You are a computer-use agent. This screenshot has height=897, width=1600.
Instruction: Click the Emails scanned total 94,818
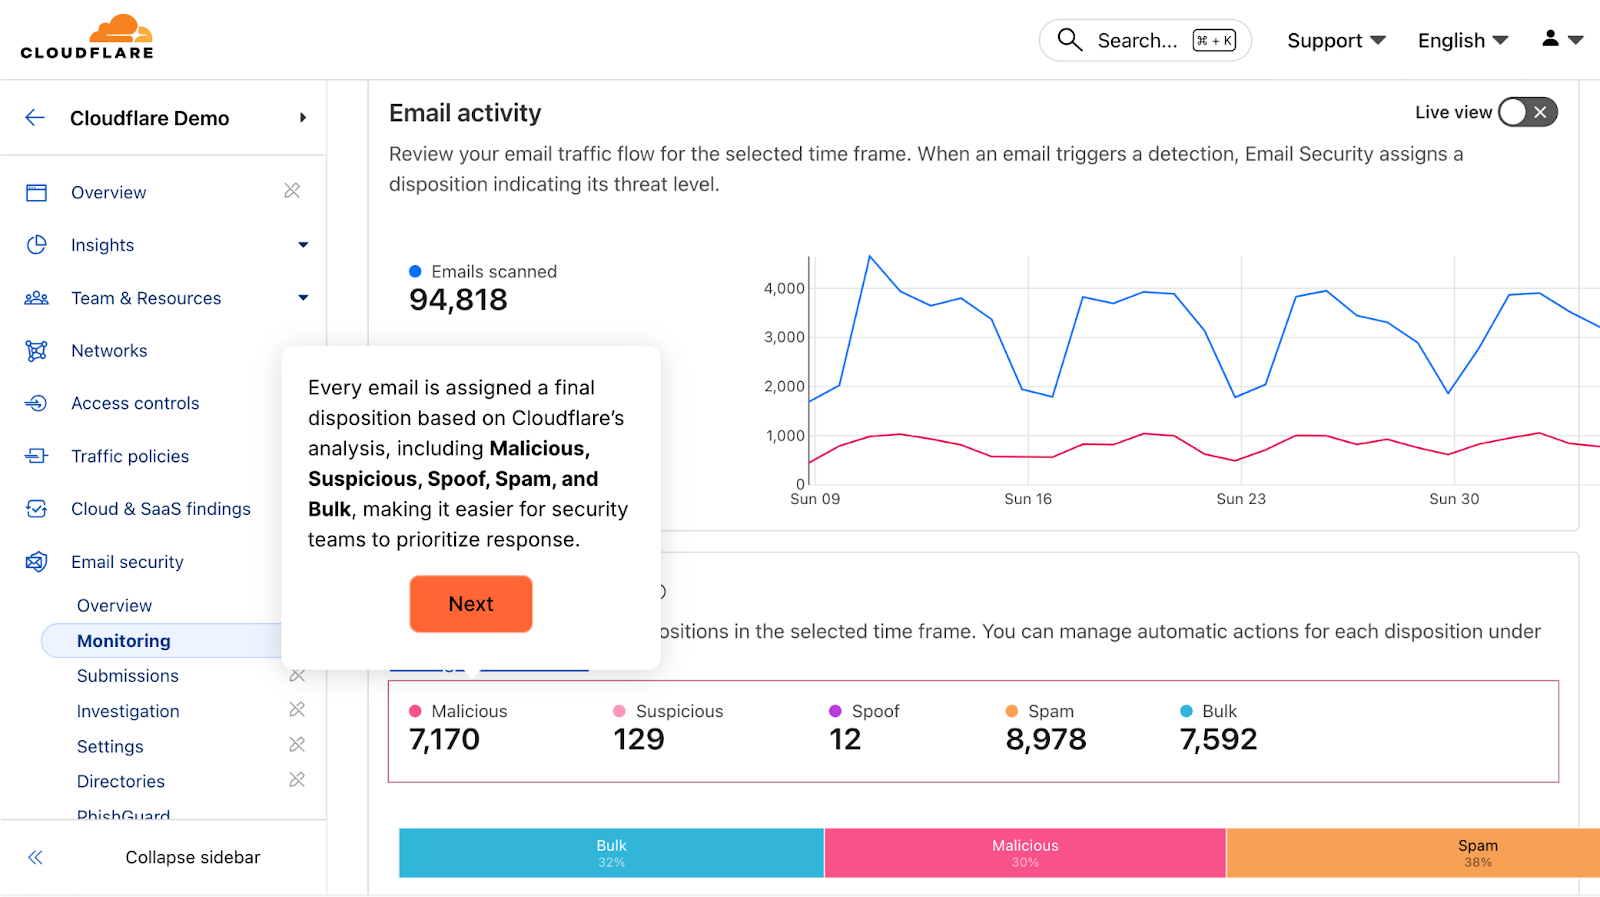coord(458,300)
